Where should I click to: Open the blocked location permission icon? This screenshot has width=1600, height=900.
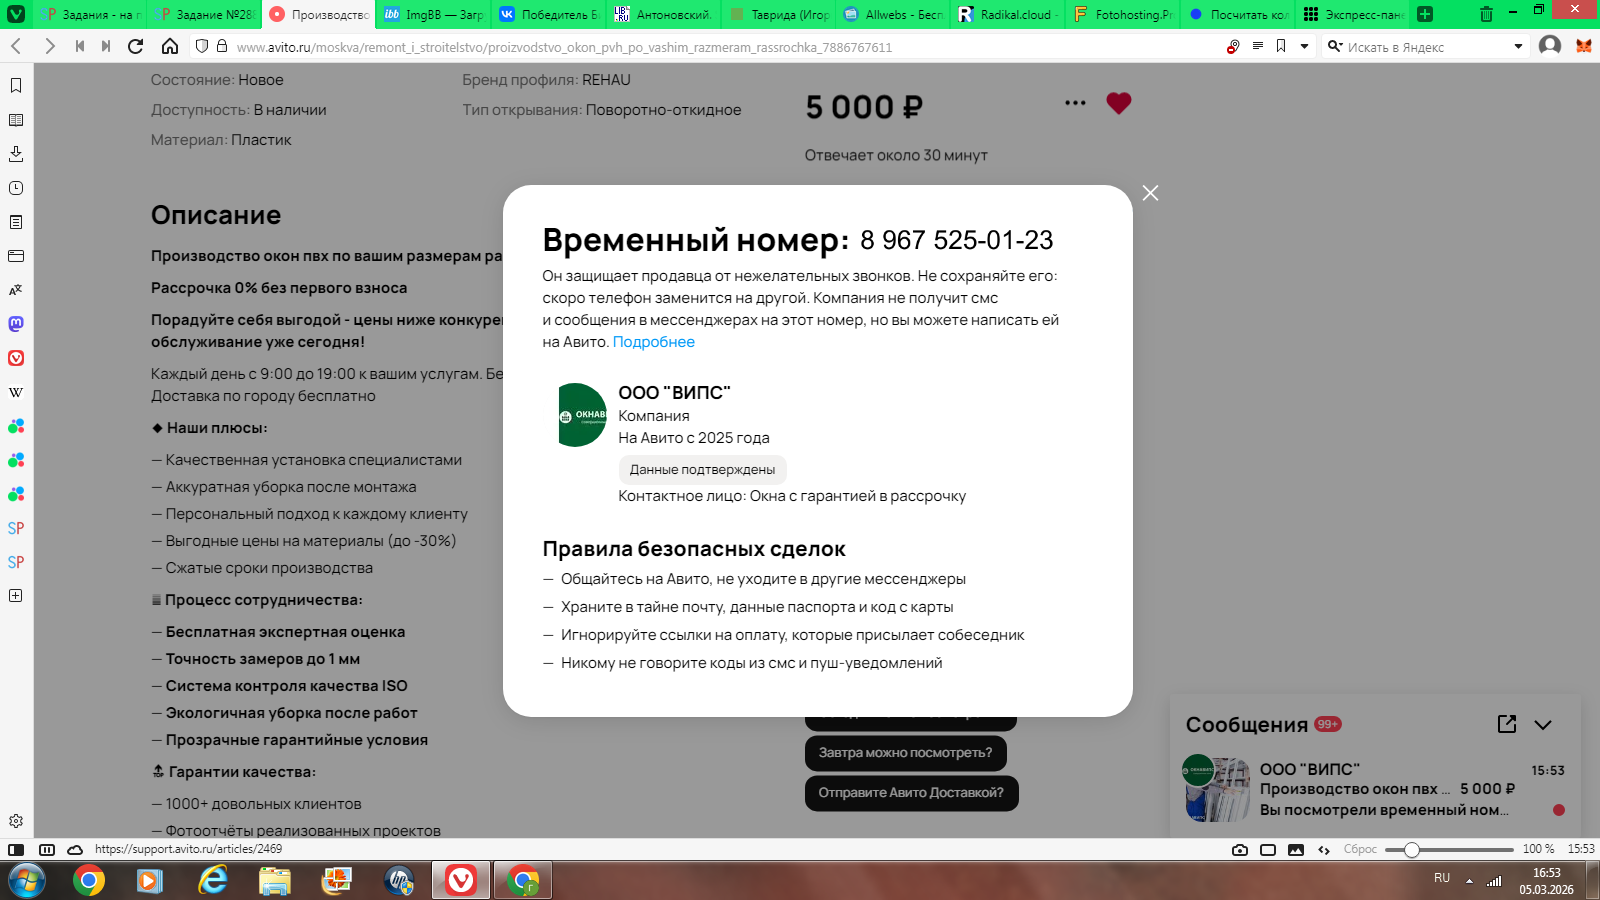tap(1233, 46)
